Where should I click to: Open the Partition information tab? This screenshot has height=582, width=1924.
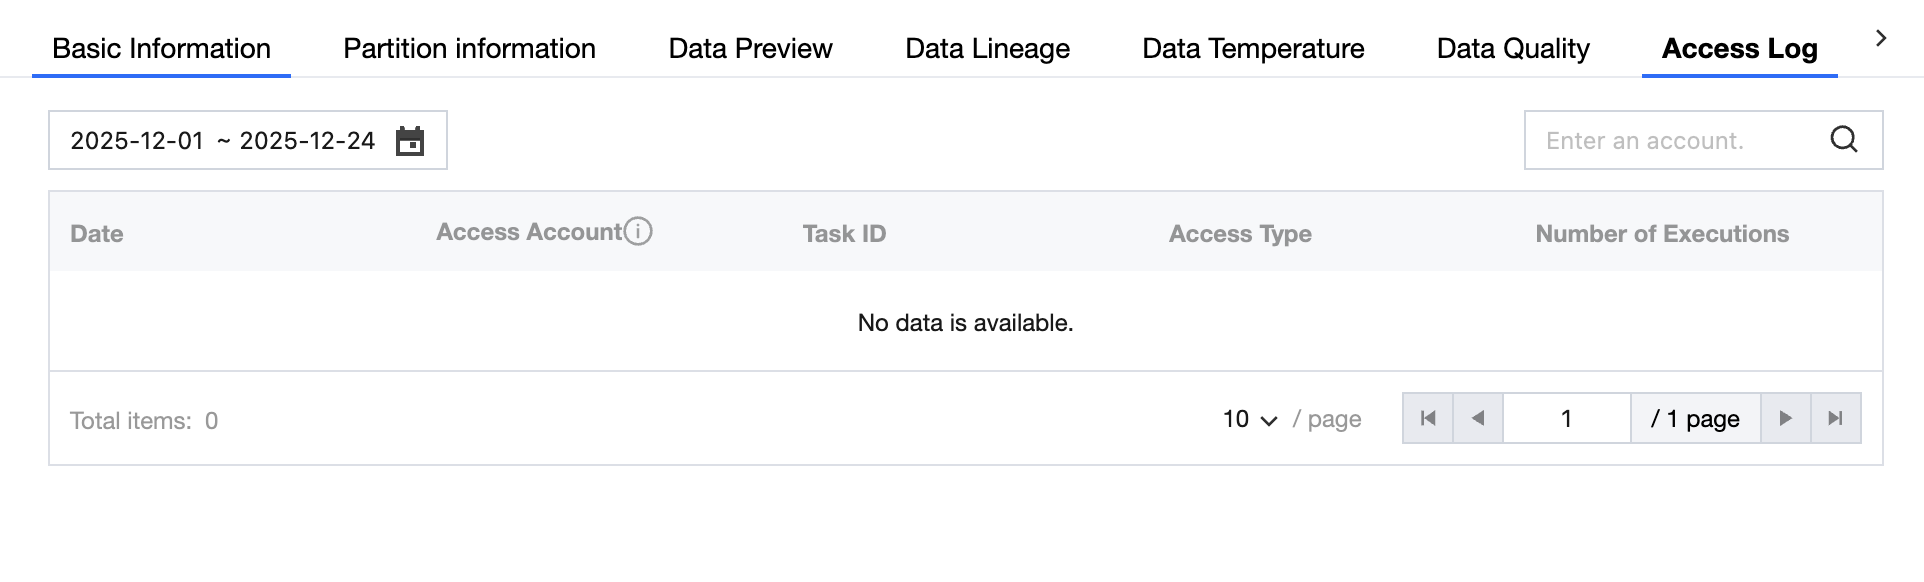coord(469,48)
